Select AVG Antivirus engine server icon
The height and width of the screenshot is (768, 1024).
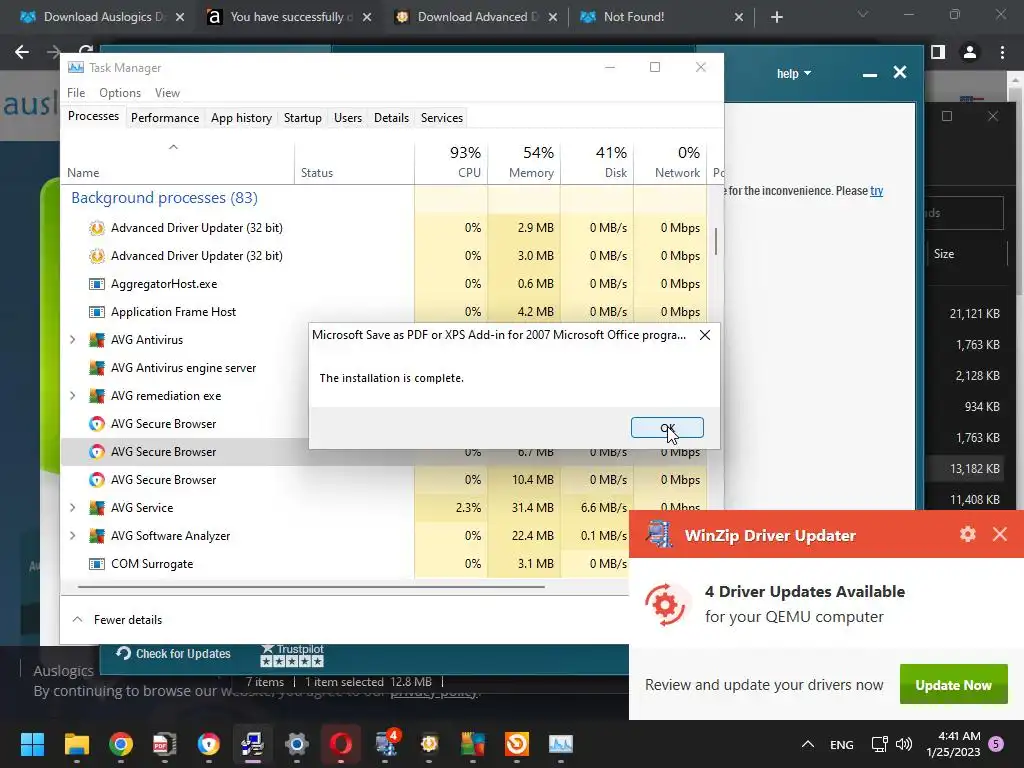click(x=97, y=368)
